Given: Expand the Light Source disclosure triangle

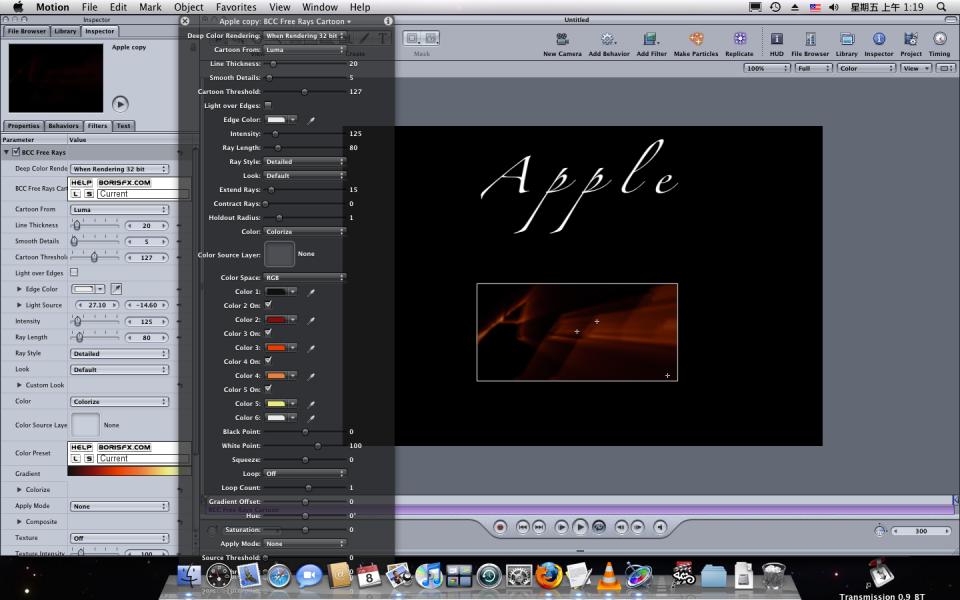Looking at the screenshot, I should point(19,305).
